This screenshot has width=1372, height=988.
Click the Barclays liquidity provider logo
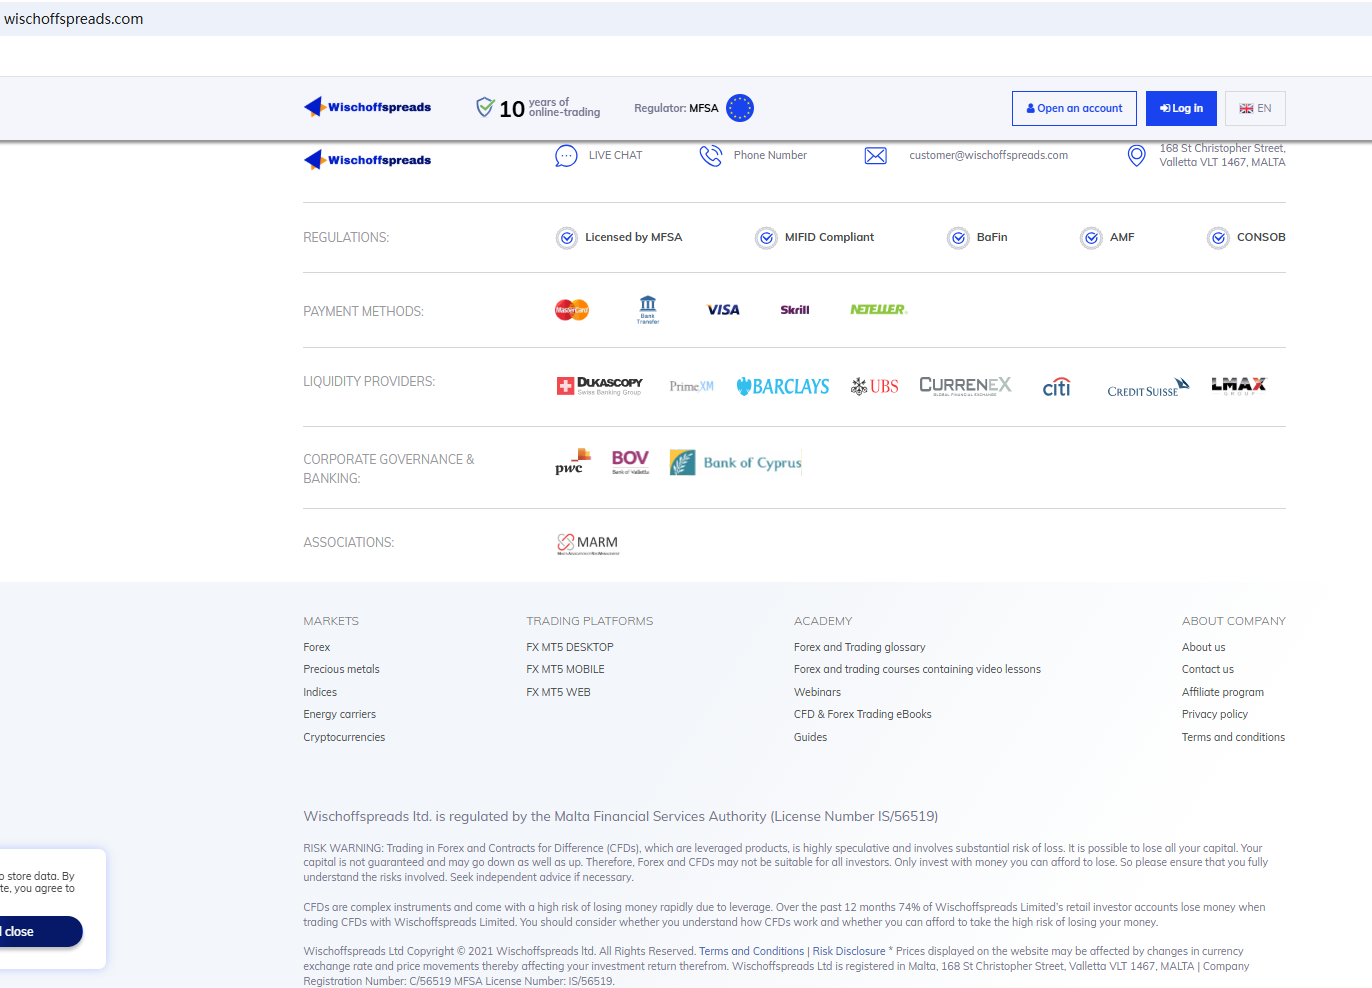[783, 386]
